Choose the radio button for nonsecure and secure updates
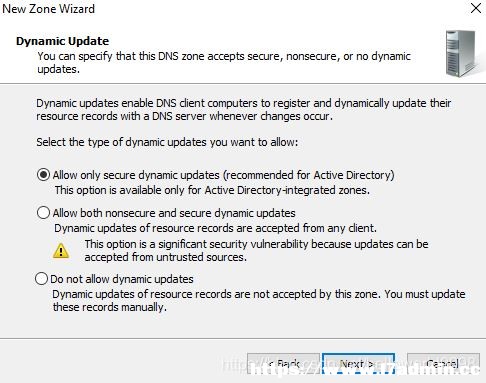The width and height of the screenshot is (486, 383). click(43, 212)
